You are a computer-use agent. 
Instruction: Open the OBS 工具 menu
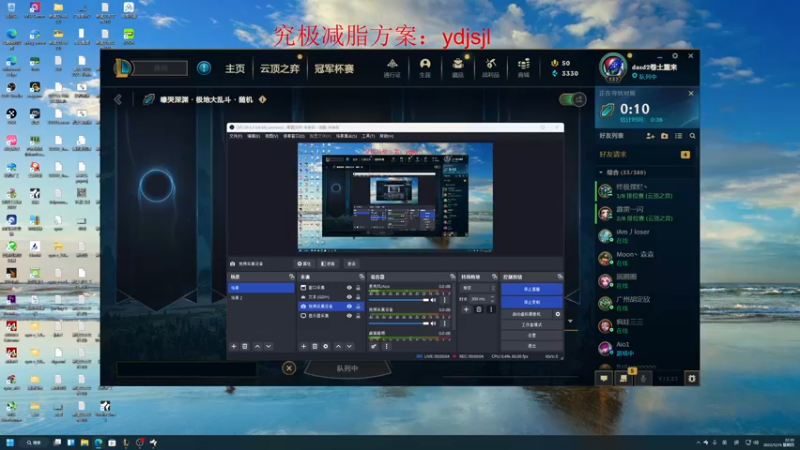(368, 136)
